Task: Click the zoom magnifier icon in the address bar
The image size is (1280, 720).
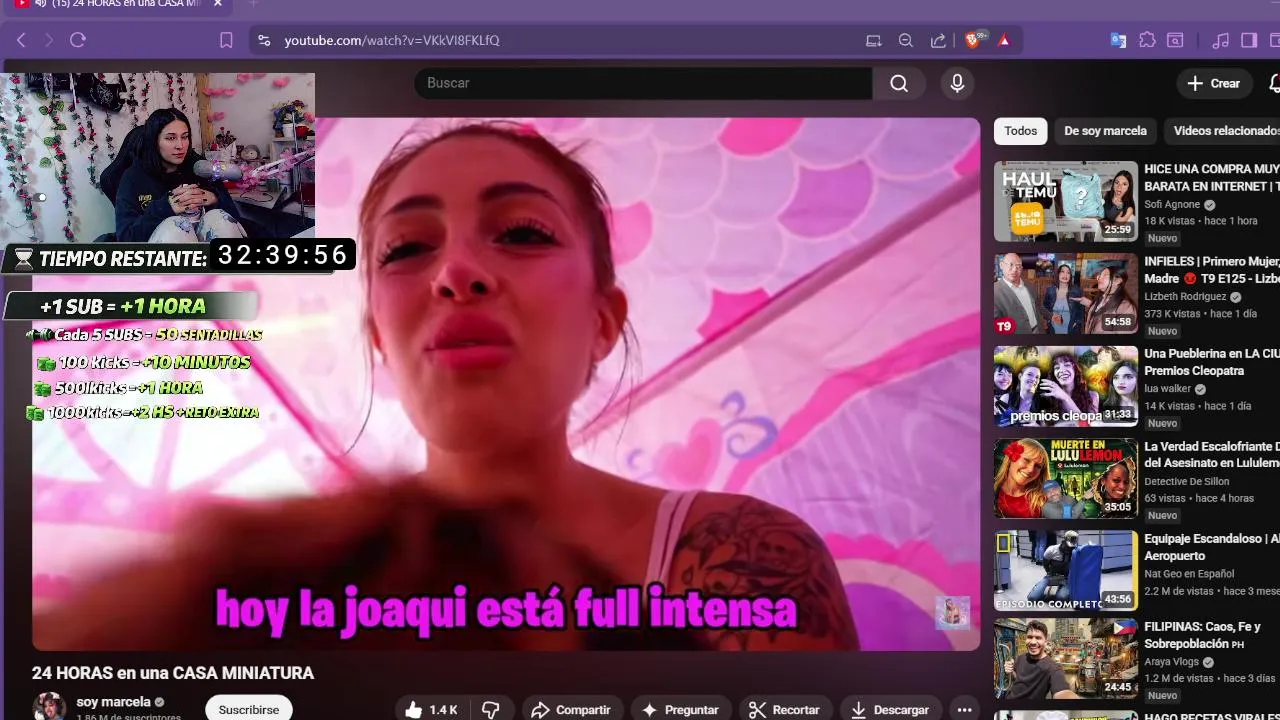Action: point(906,40)
